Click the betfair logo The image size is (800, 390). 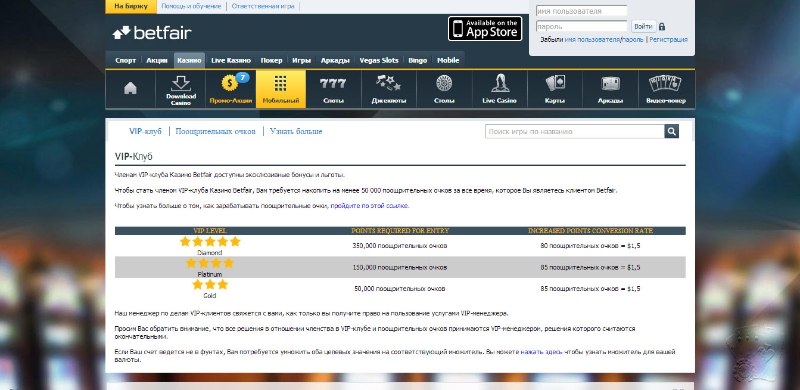pyautogui.click(x=152, y=33)
